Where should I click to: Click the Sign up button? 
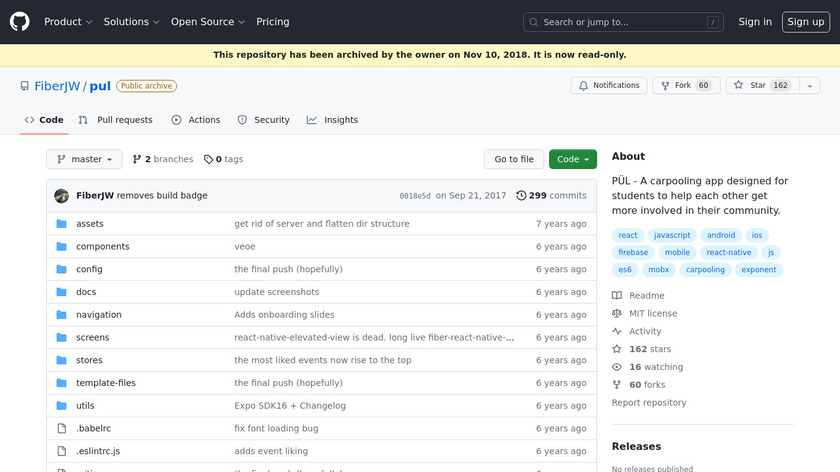[x=805, y=22]
